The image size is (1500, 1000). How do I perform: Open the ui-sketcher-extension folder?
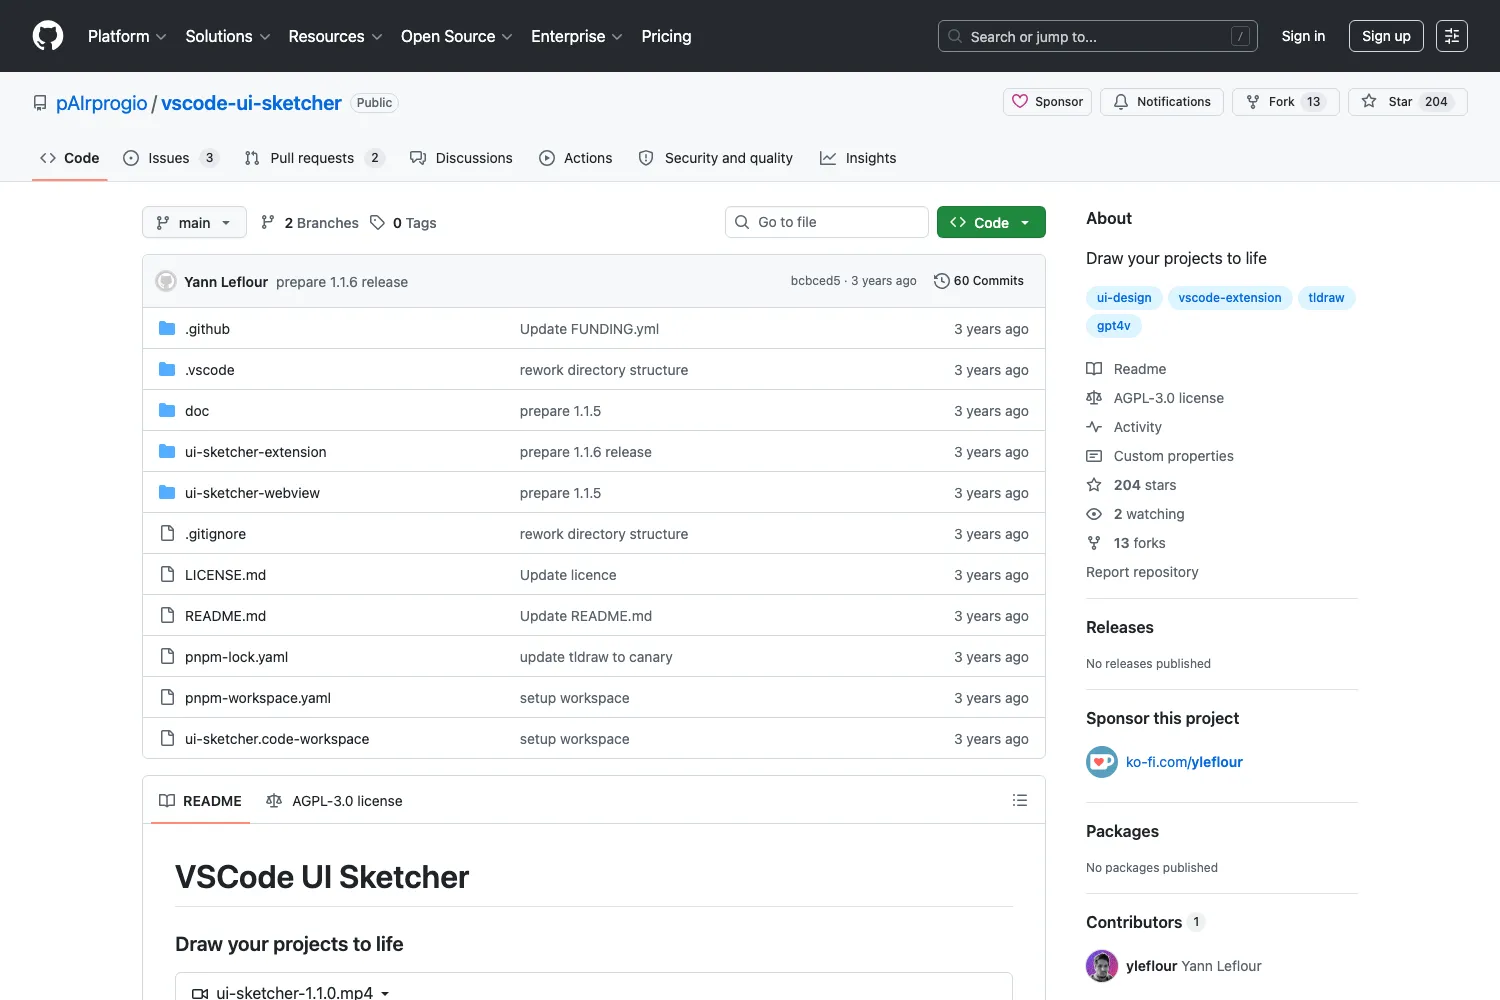[x=256, y=452]
